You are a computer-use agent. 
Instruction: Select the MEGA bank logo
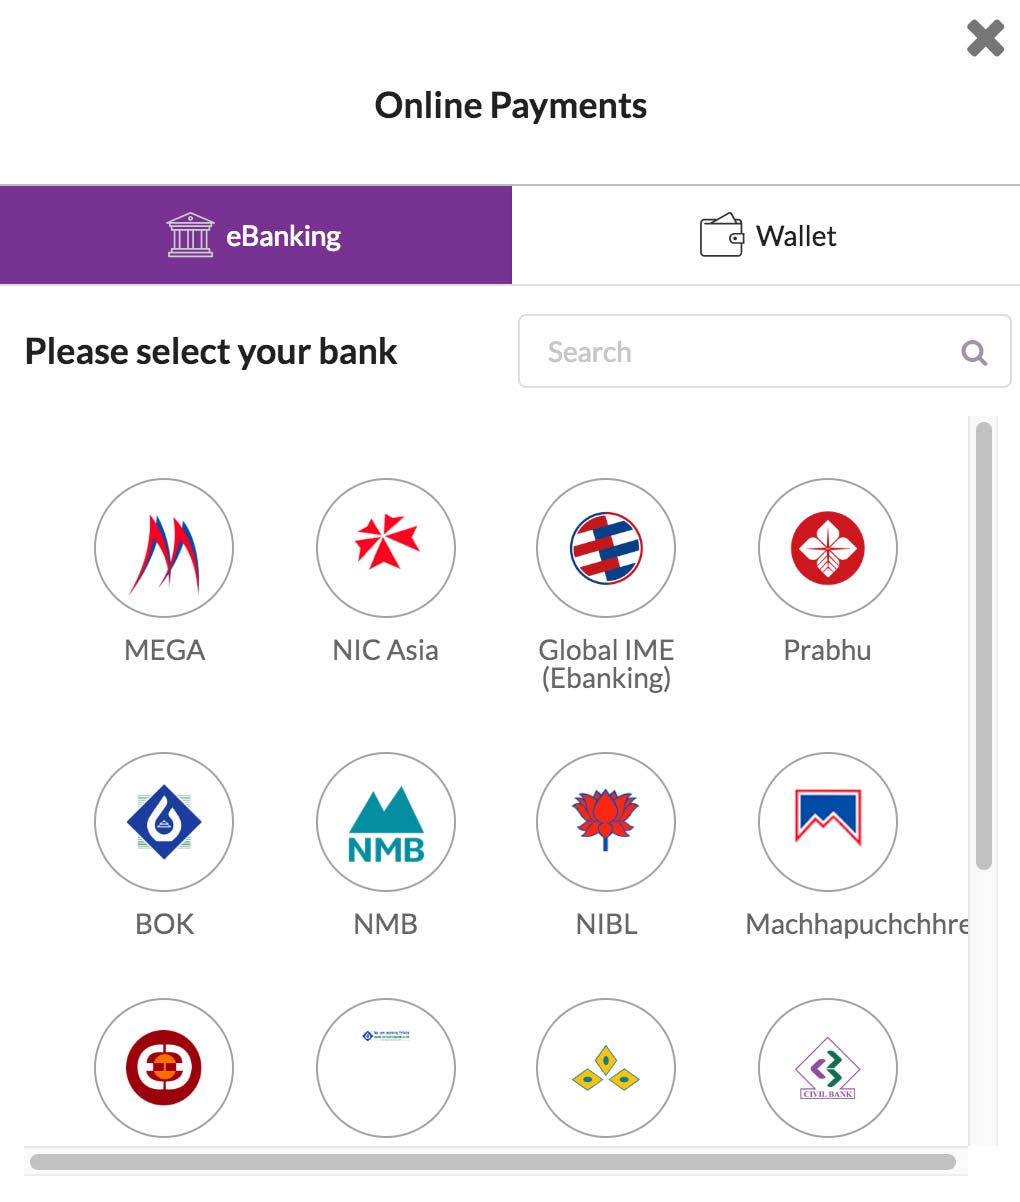pos(164,548)
